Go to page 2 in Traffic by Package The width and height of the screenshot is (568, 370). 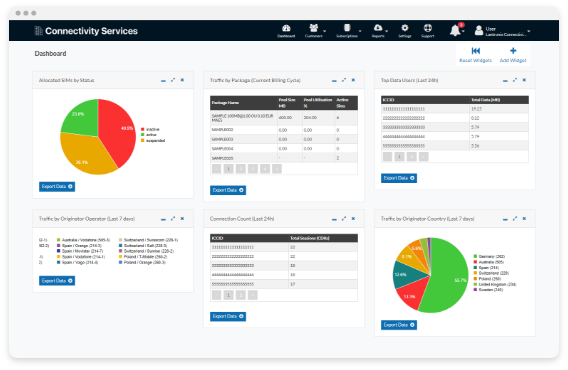(x=241, y=169)
